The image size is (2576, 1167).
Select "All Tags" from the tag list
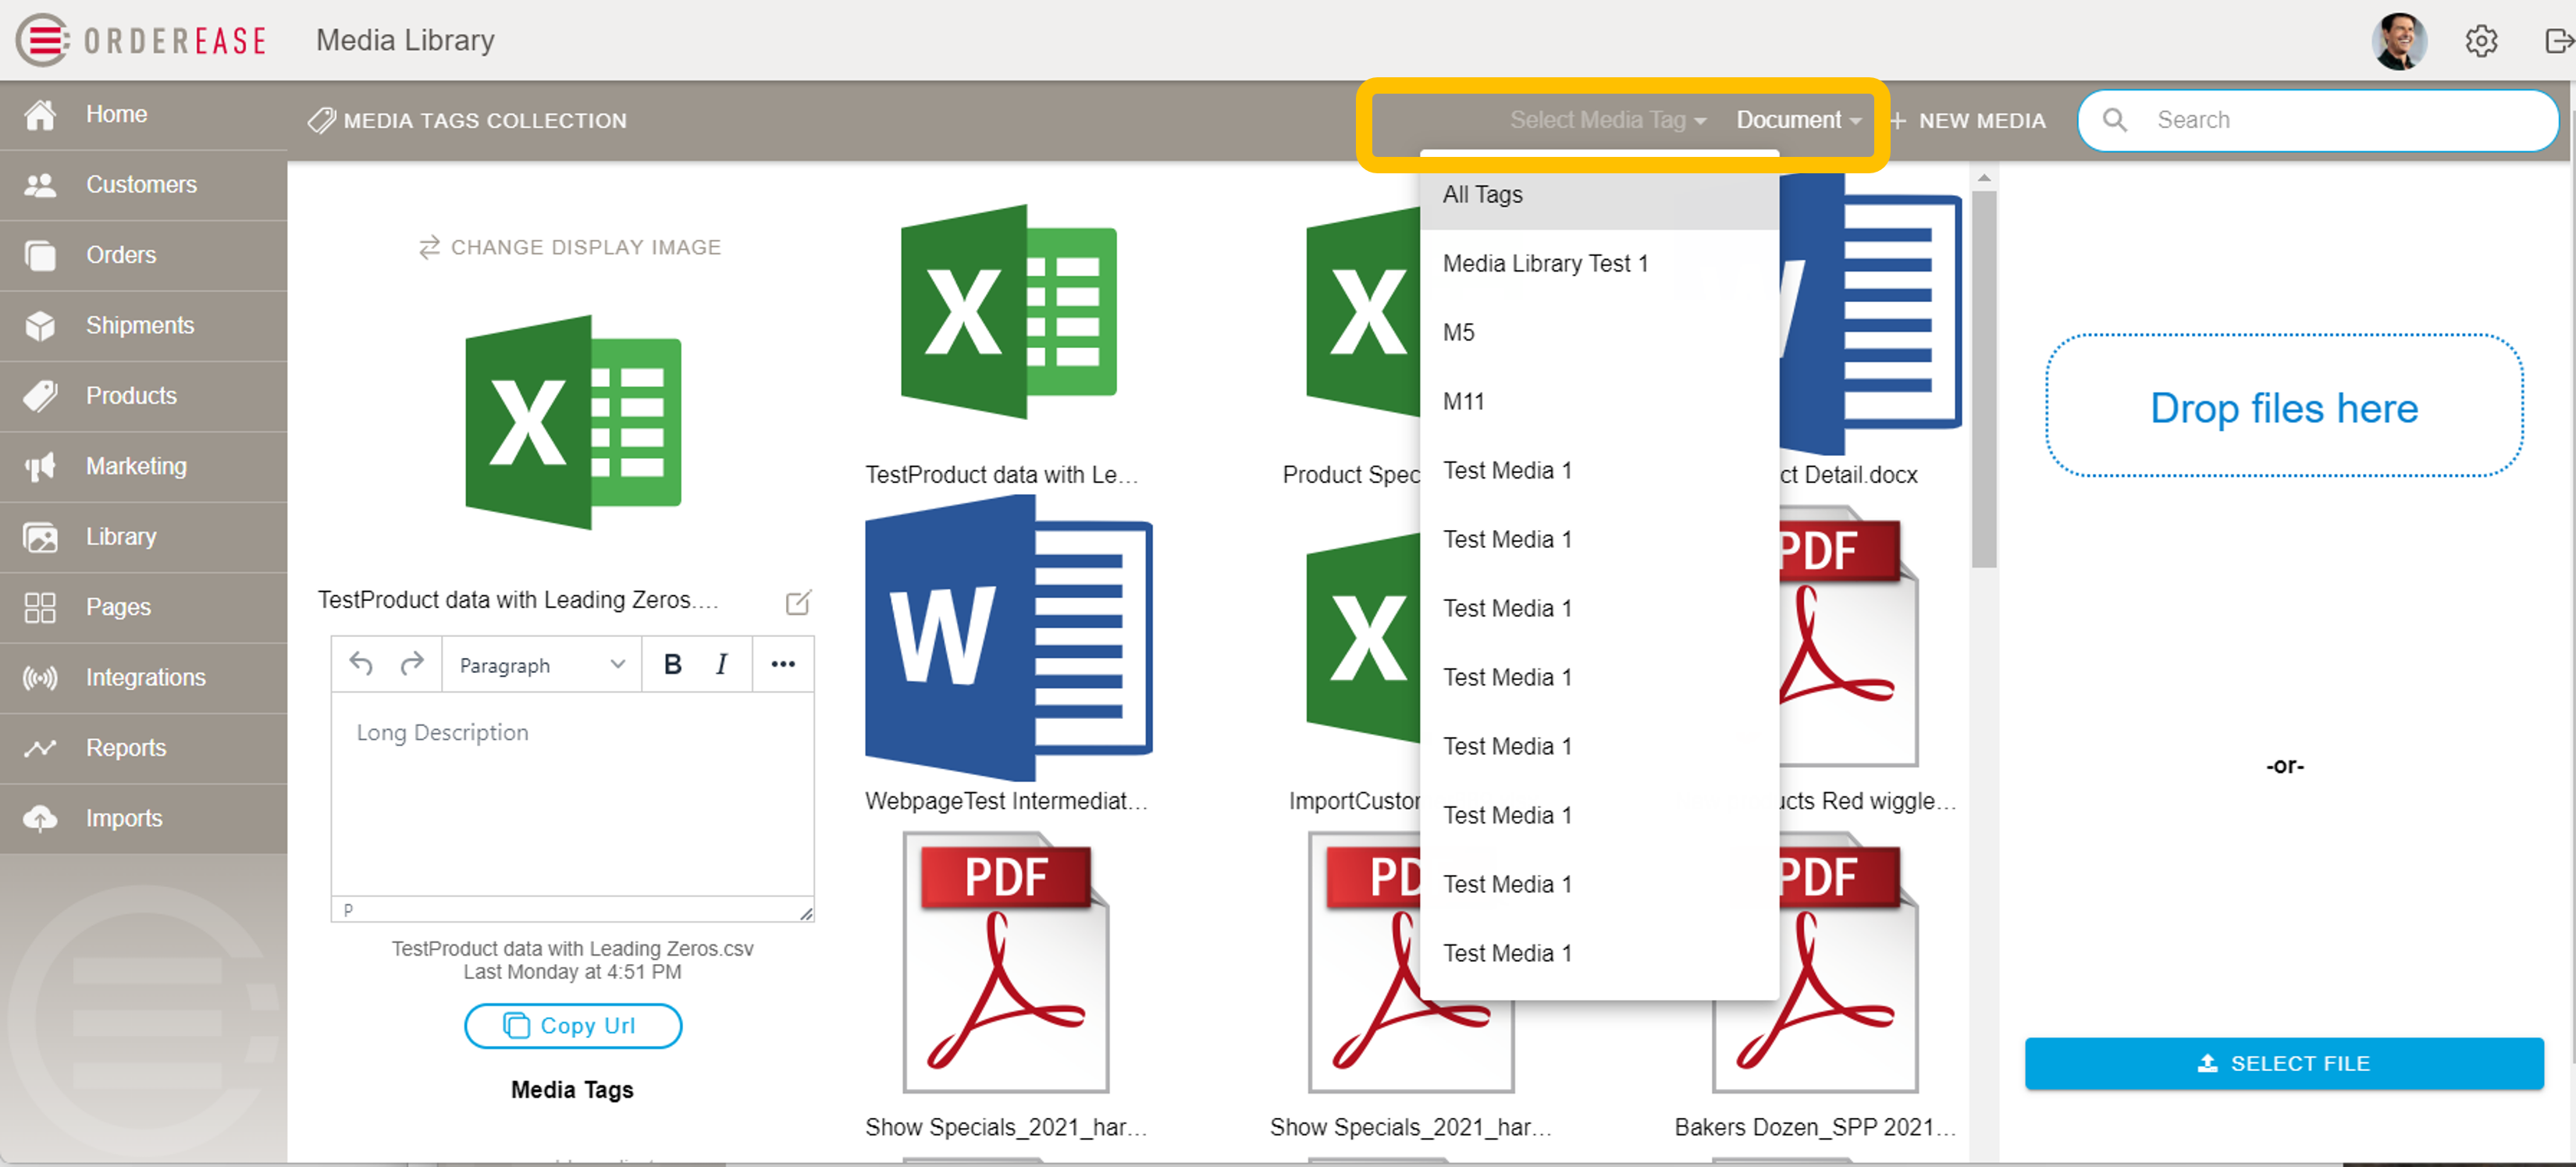[x=1483, y=194]
